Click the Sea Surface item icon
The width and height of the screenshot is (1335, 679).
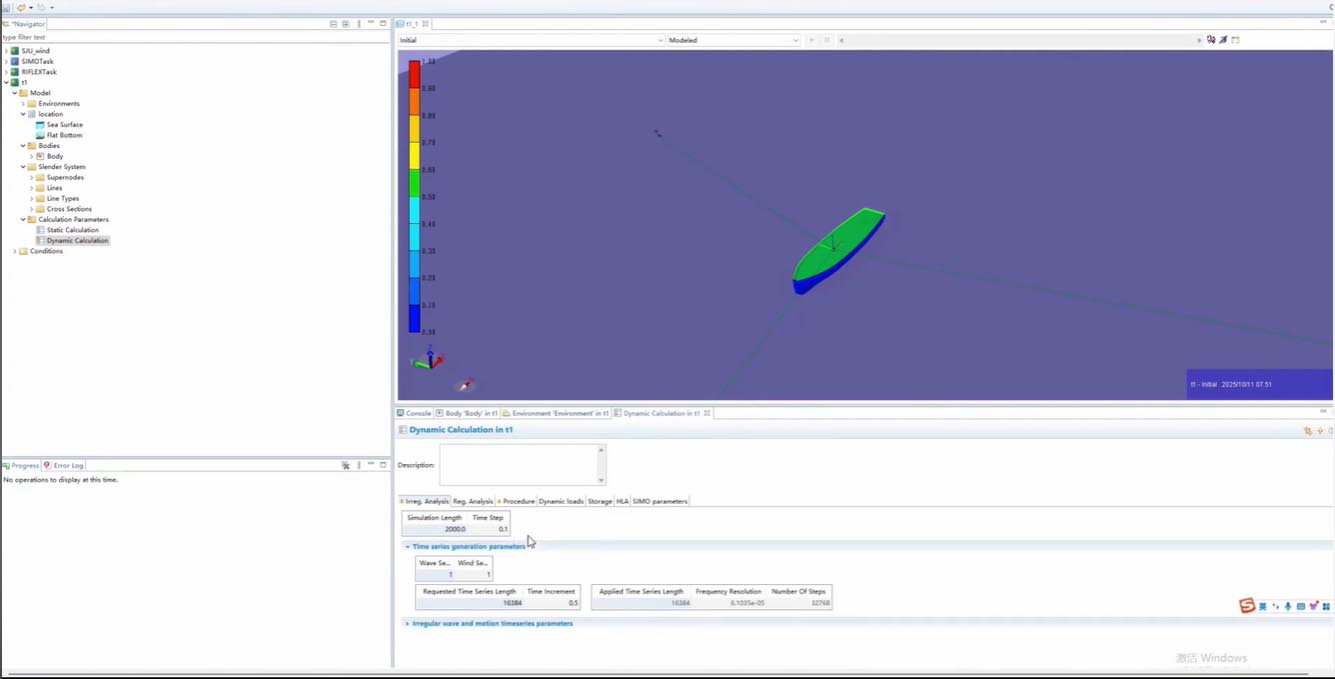tap(40, 125)
